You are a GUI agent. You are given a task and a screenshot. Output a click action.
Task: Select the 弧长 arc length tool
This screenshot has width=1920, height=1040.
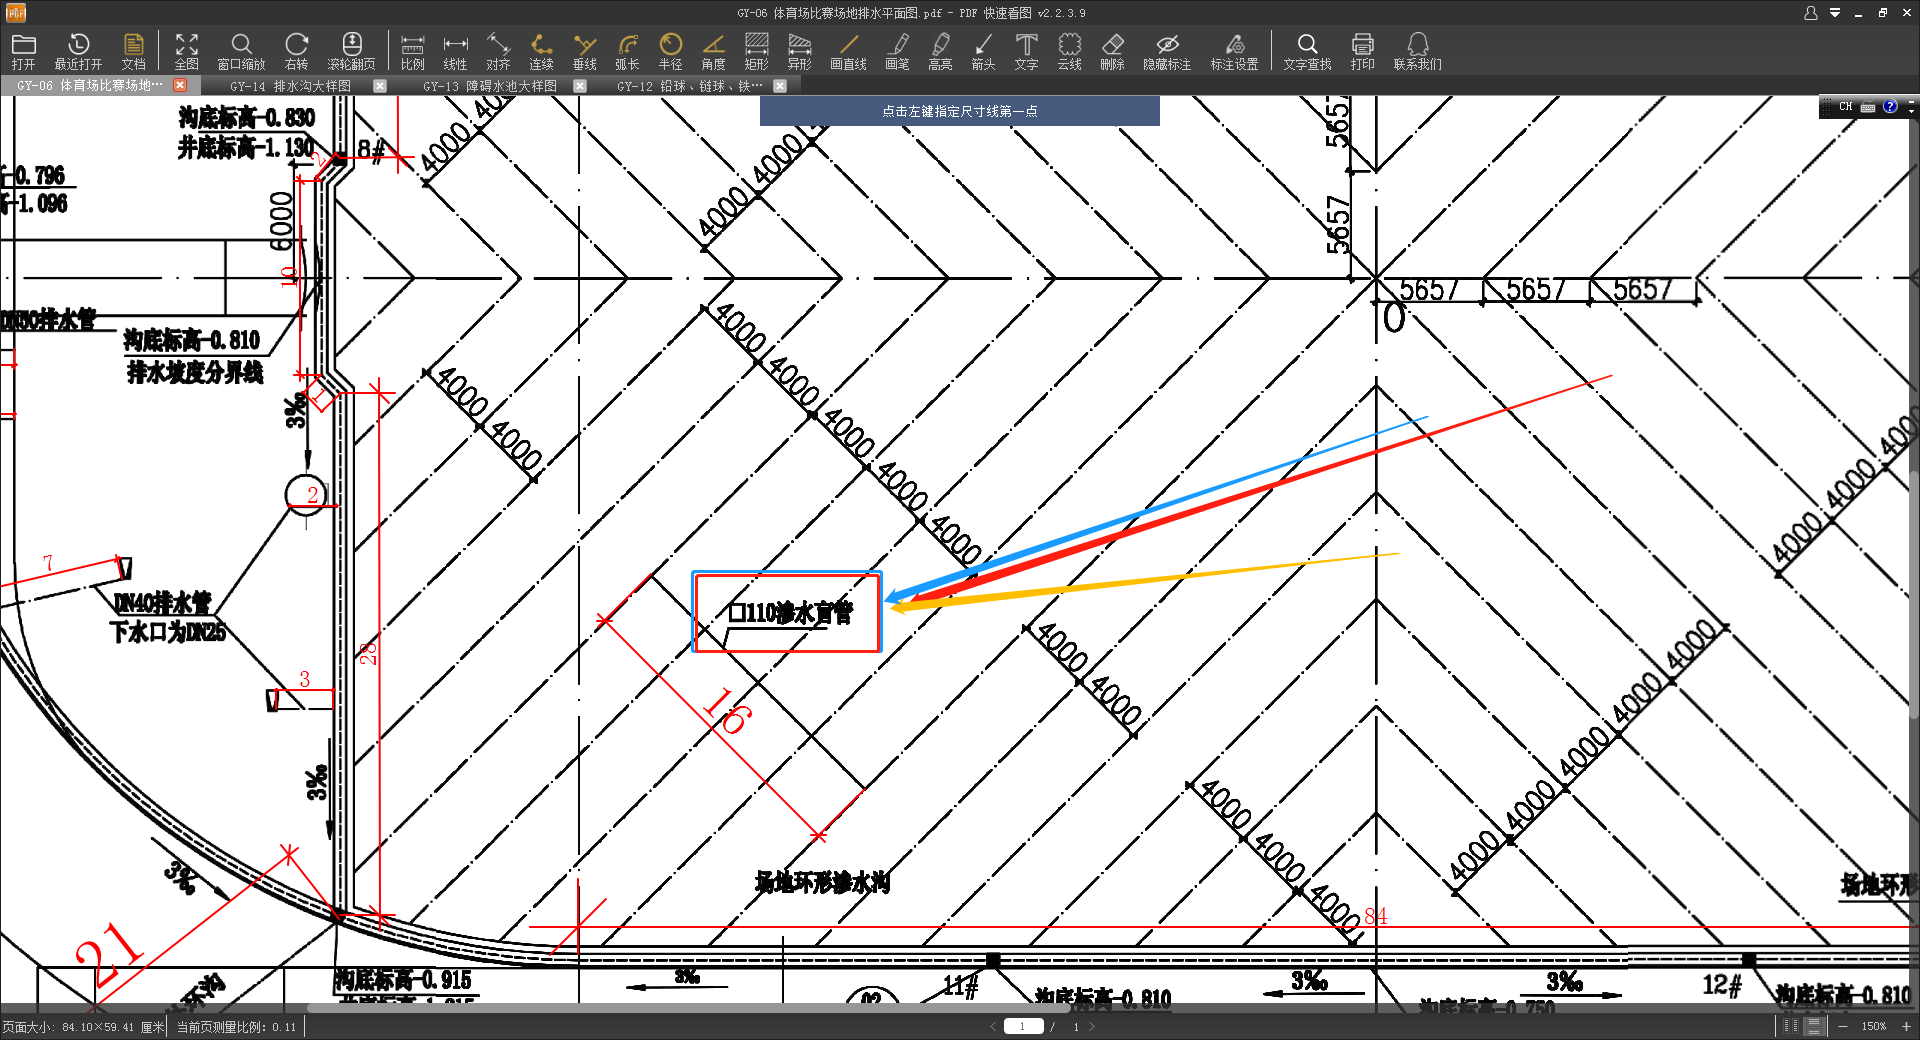627,51
